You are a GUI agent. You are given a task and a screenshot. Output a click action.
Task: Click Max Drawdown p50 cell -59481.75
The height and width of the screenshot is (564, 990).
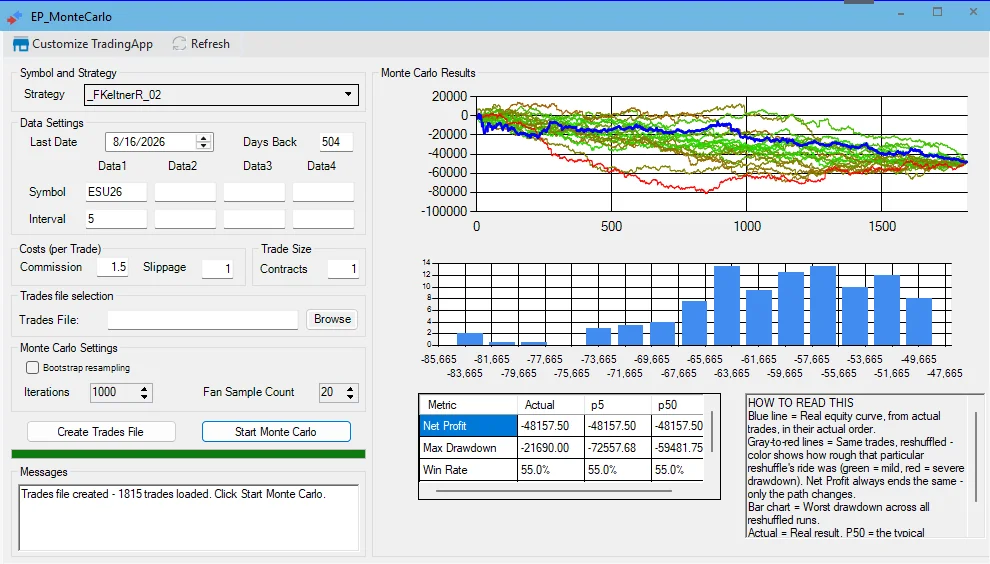pyautogui.click(x=677, y=448)
